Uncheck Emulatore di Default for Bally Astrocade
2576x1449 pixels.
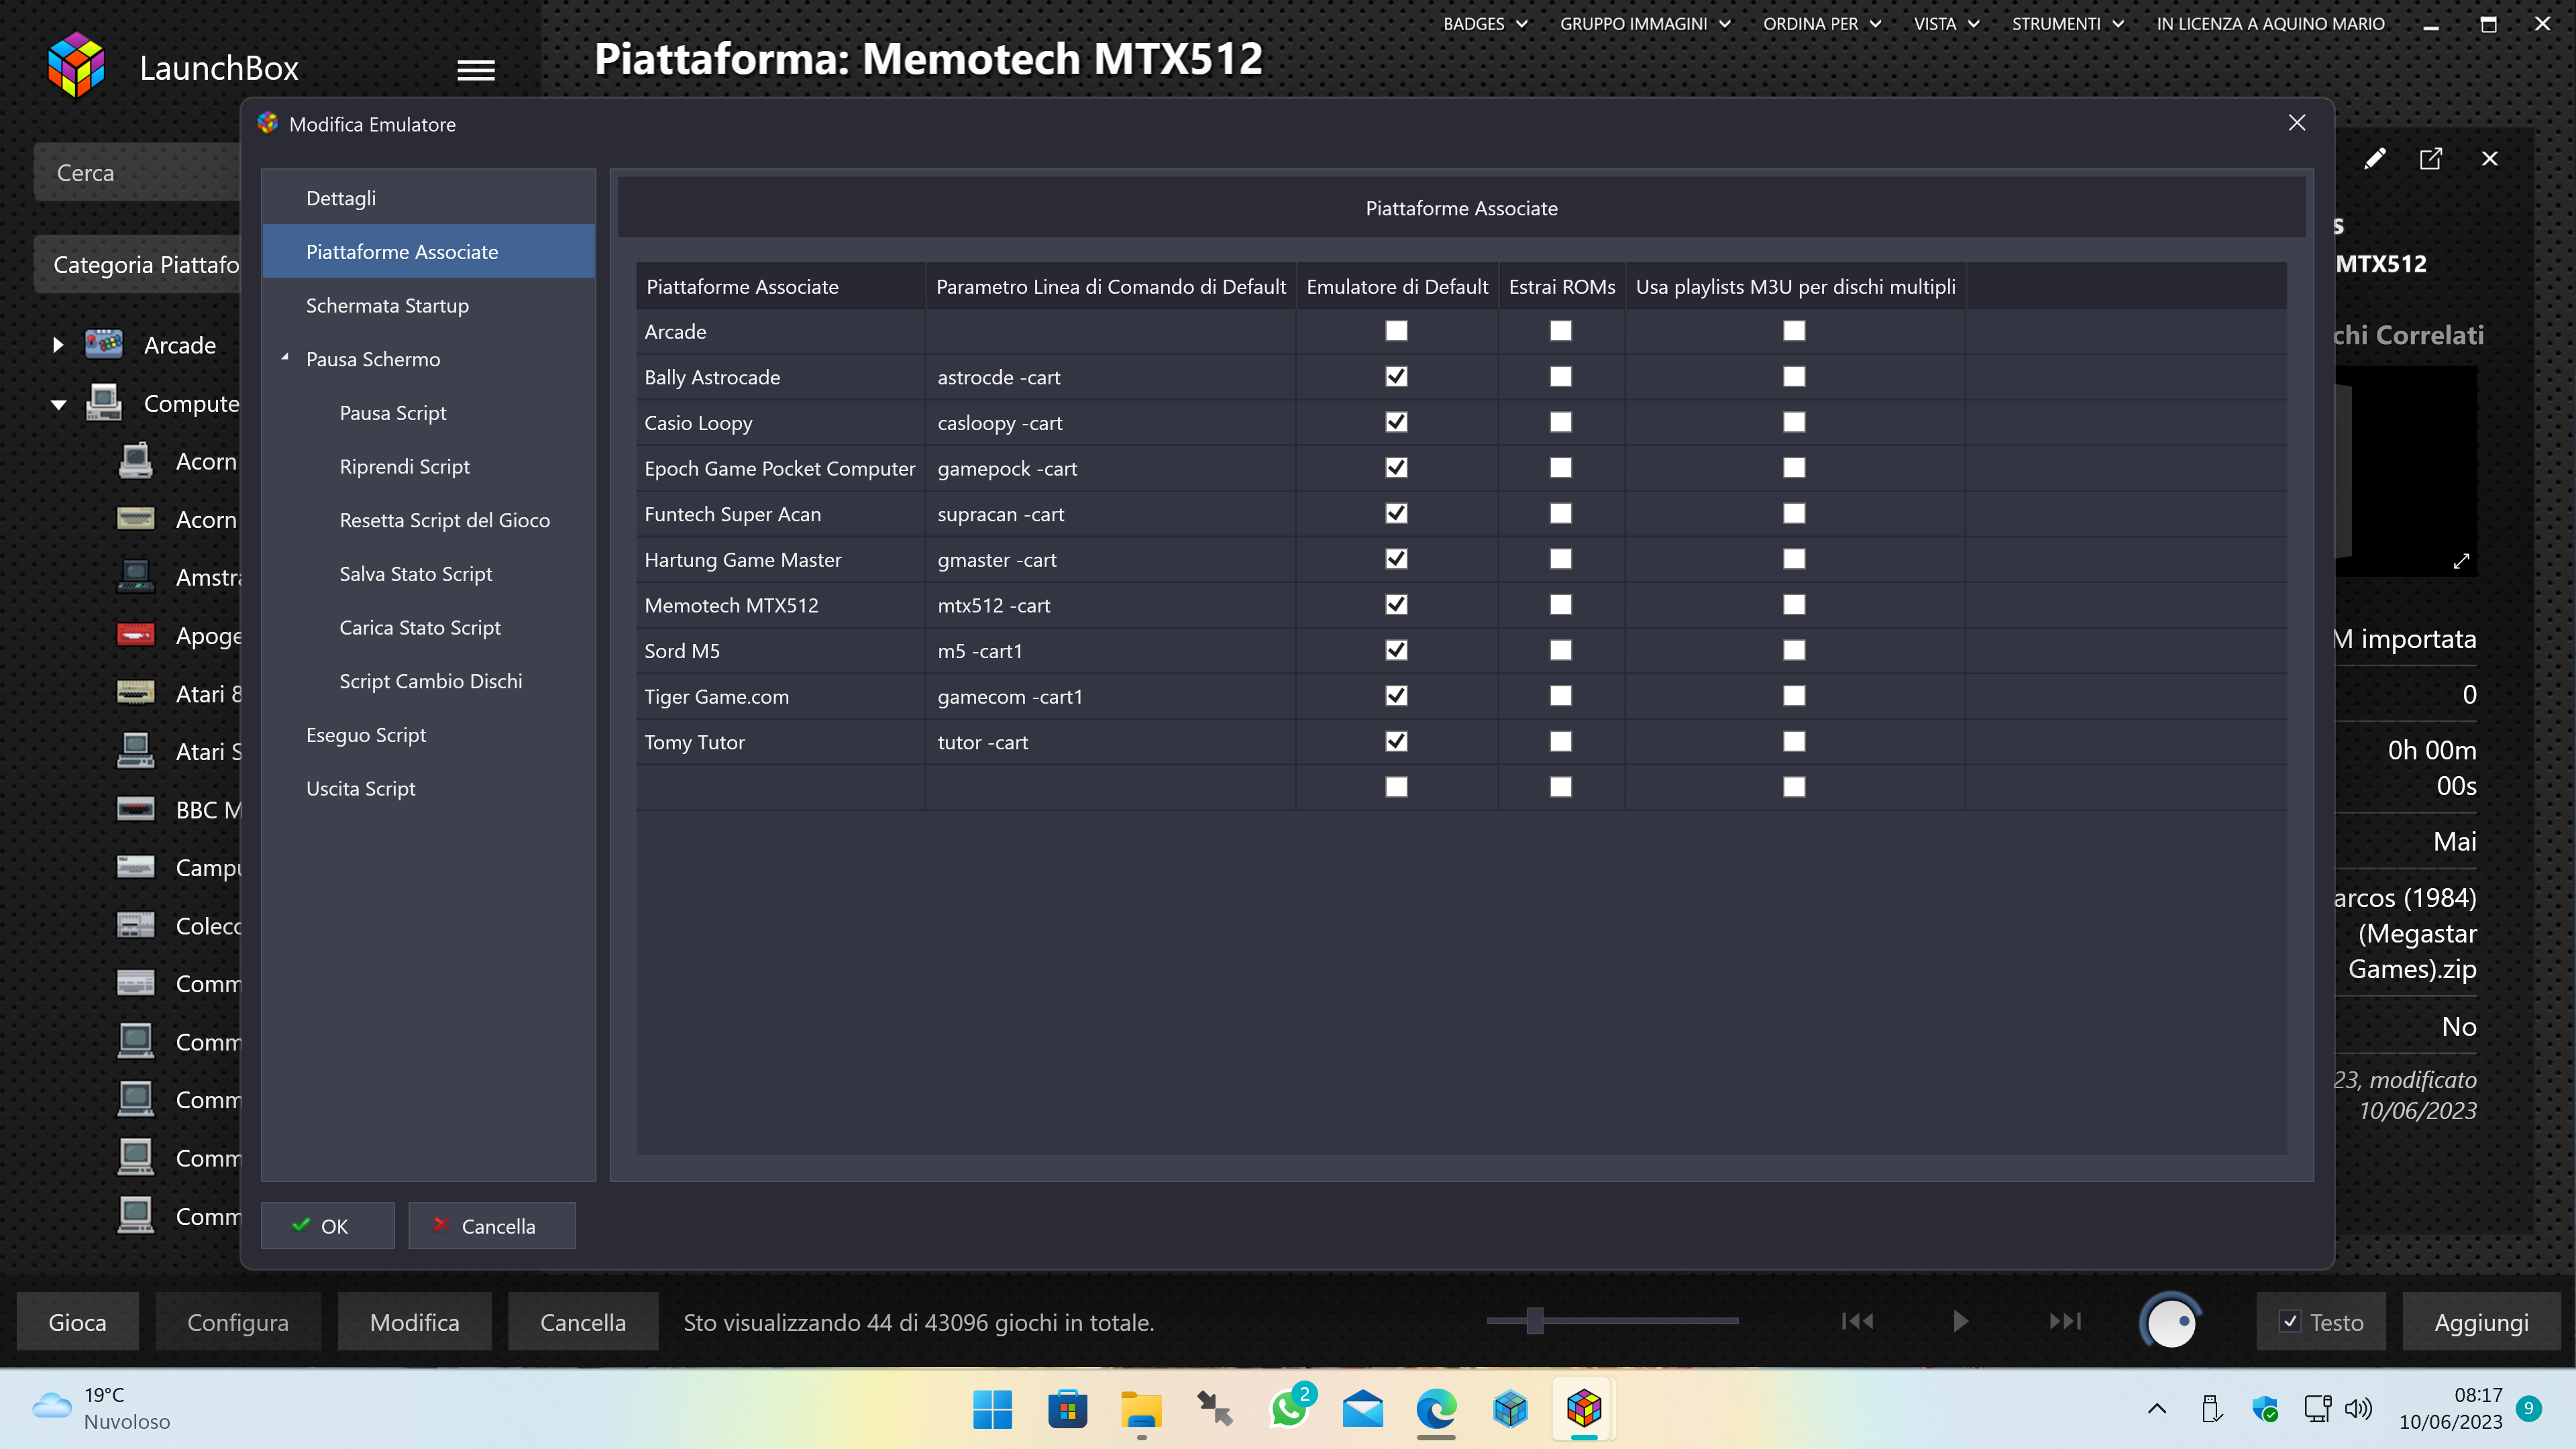click(x=1396, y=376)
